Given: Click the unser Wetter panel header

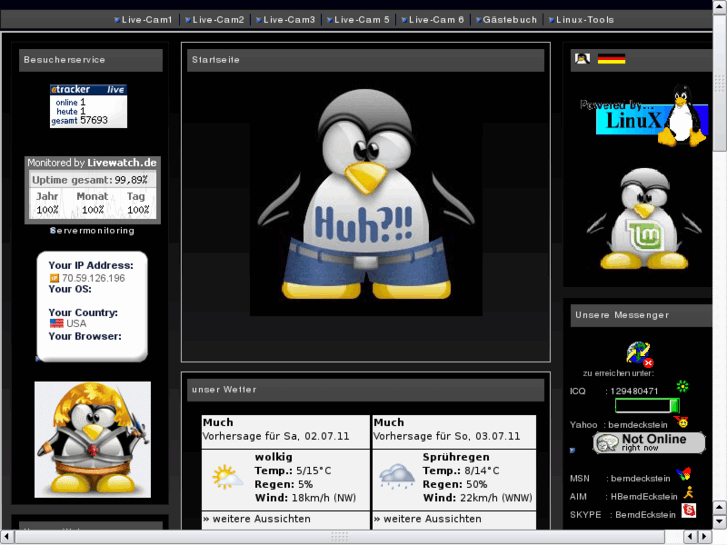Looking at the screenshot, I should (365, 390).
